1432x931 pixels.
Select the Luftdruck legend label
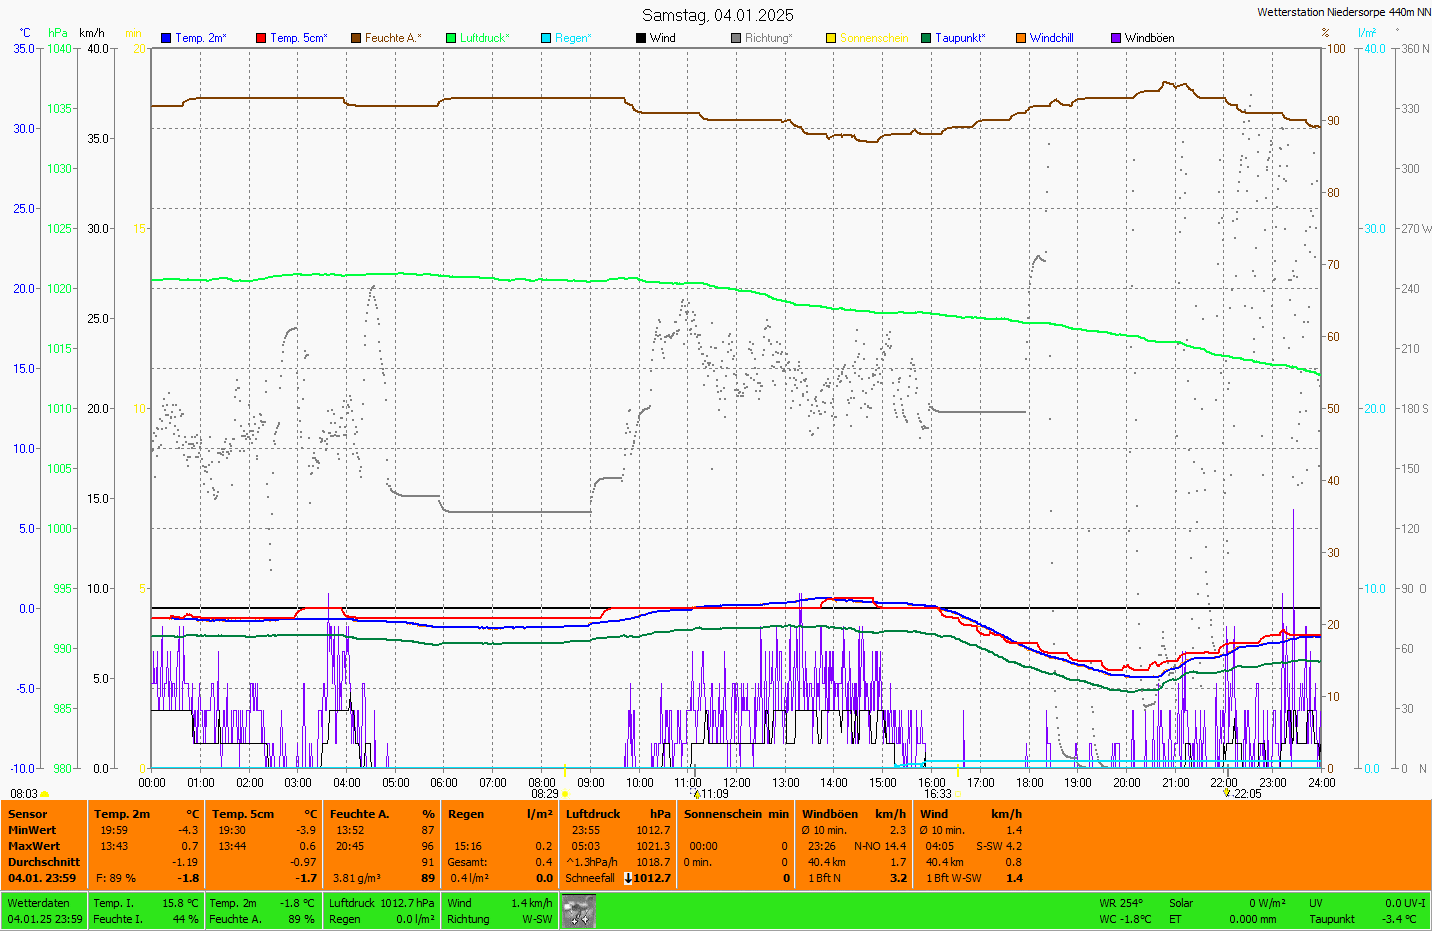click(x=484, y=38)
